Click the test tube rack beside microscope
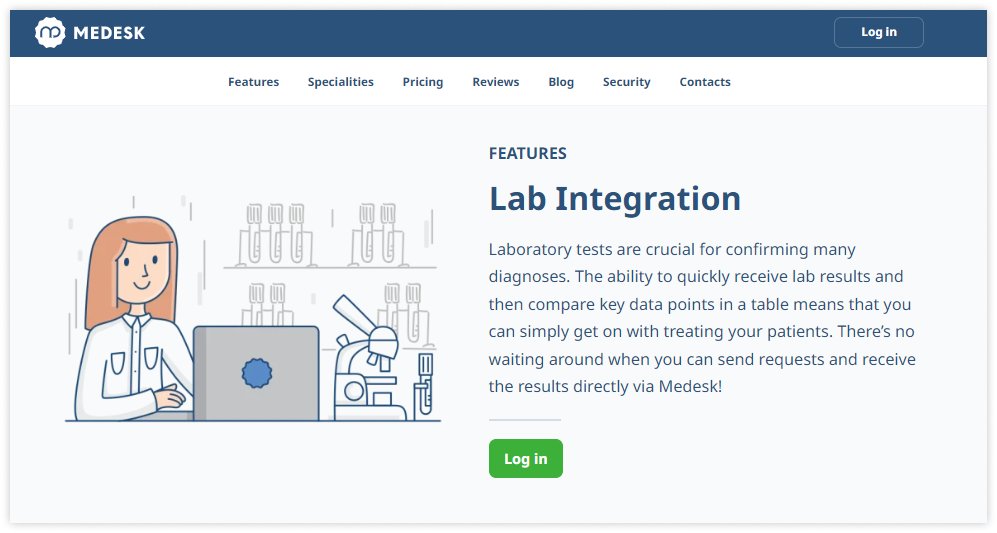Image resolution: width=997 pixels, height=533 pixels. pyautogui.click(x=425, y=383)
